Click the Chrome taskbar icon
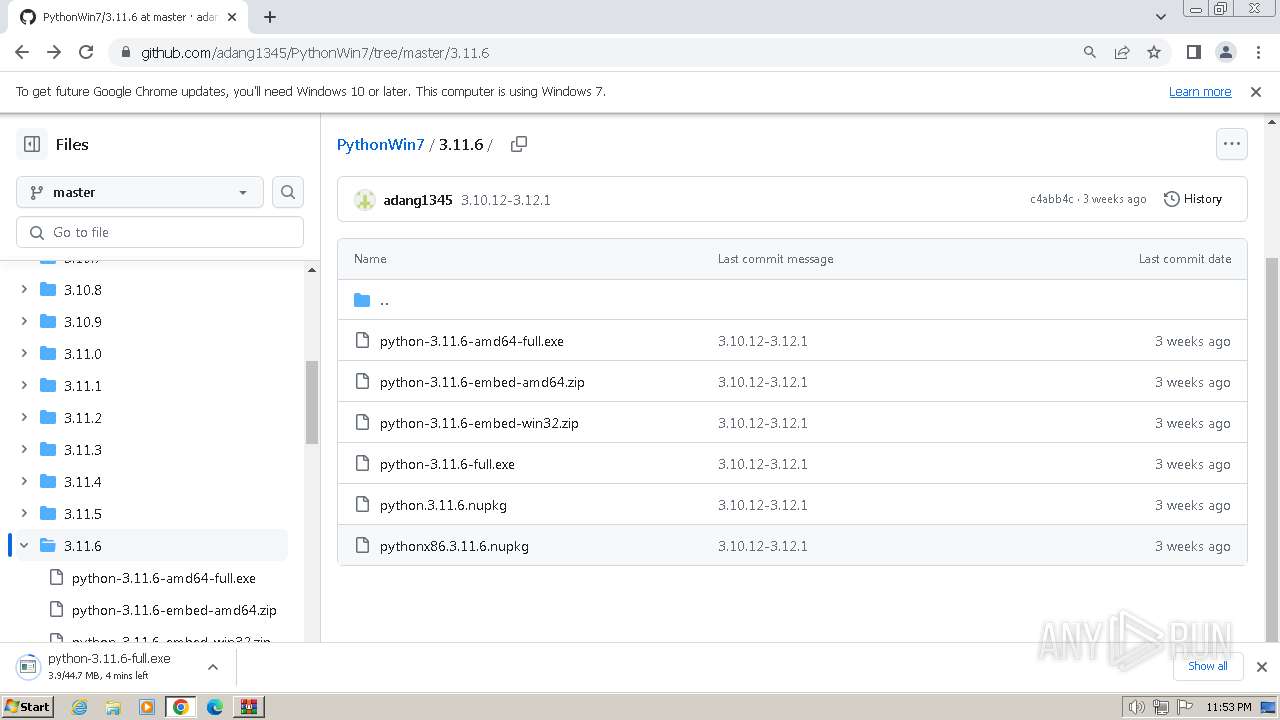This screenshot has height=720, width=1280. 181,707
